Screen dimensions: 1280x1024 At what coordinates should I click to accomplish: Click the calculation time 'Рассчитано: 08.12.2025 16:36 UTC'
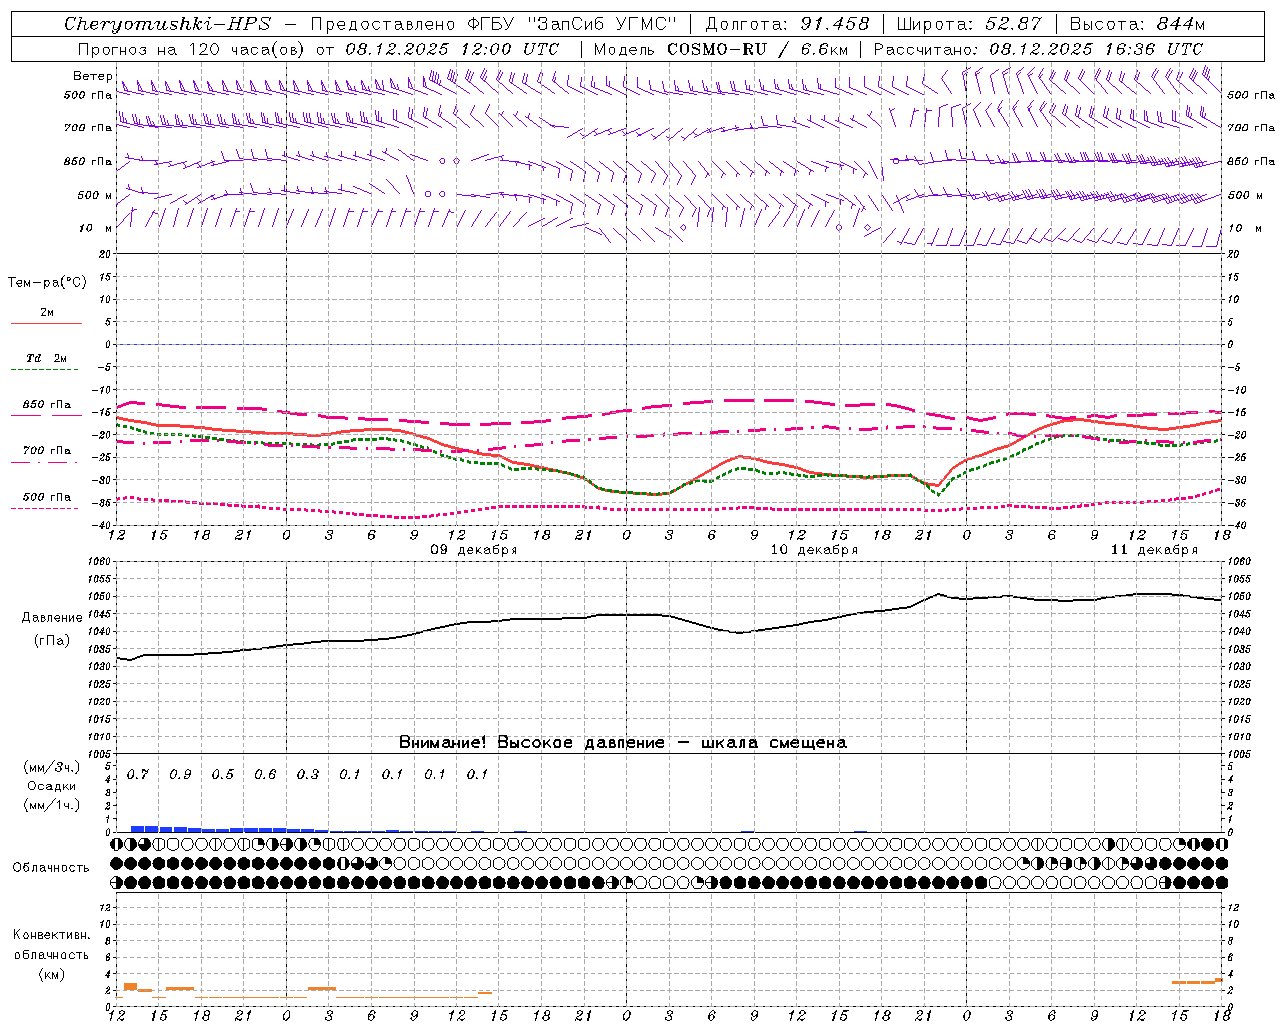coord(1038,49)
